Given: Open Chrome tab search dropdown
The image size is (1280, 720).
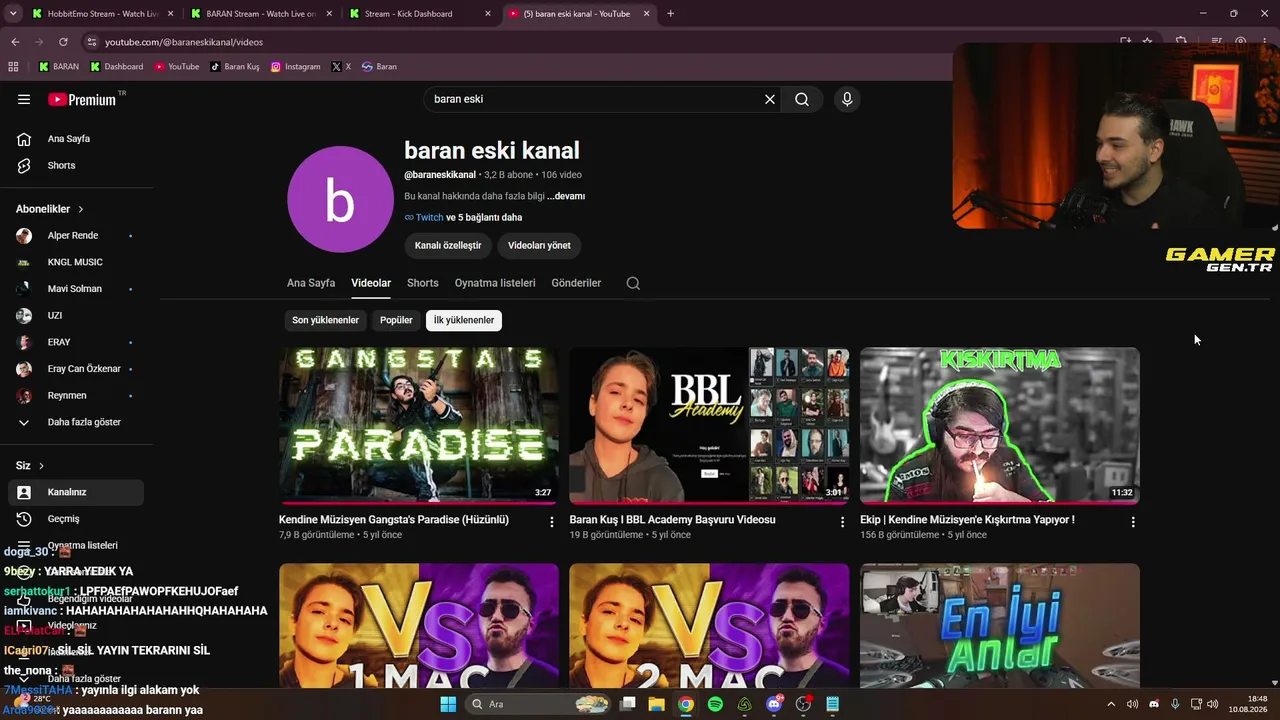Looking at the screenshot, I should coord(15,14).
